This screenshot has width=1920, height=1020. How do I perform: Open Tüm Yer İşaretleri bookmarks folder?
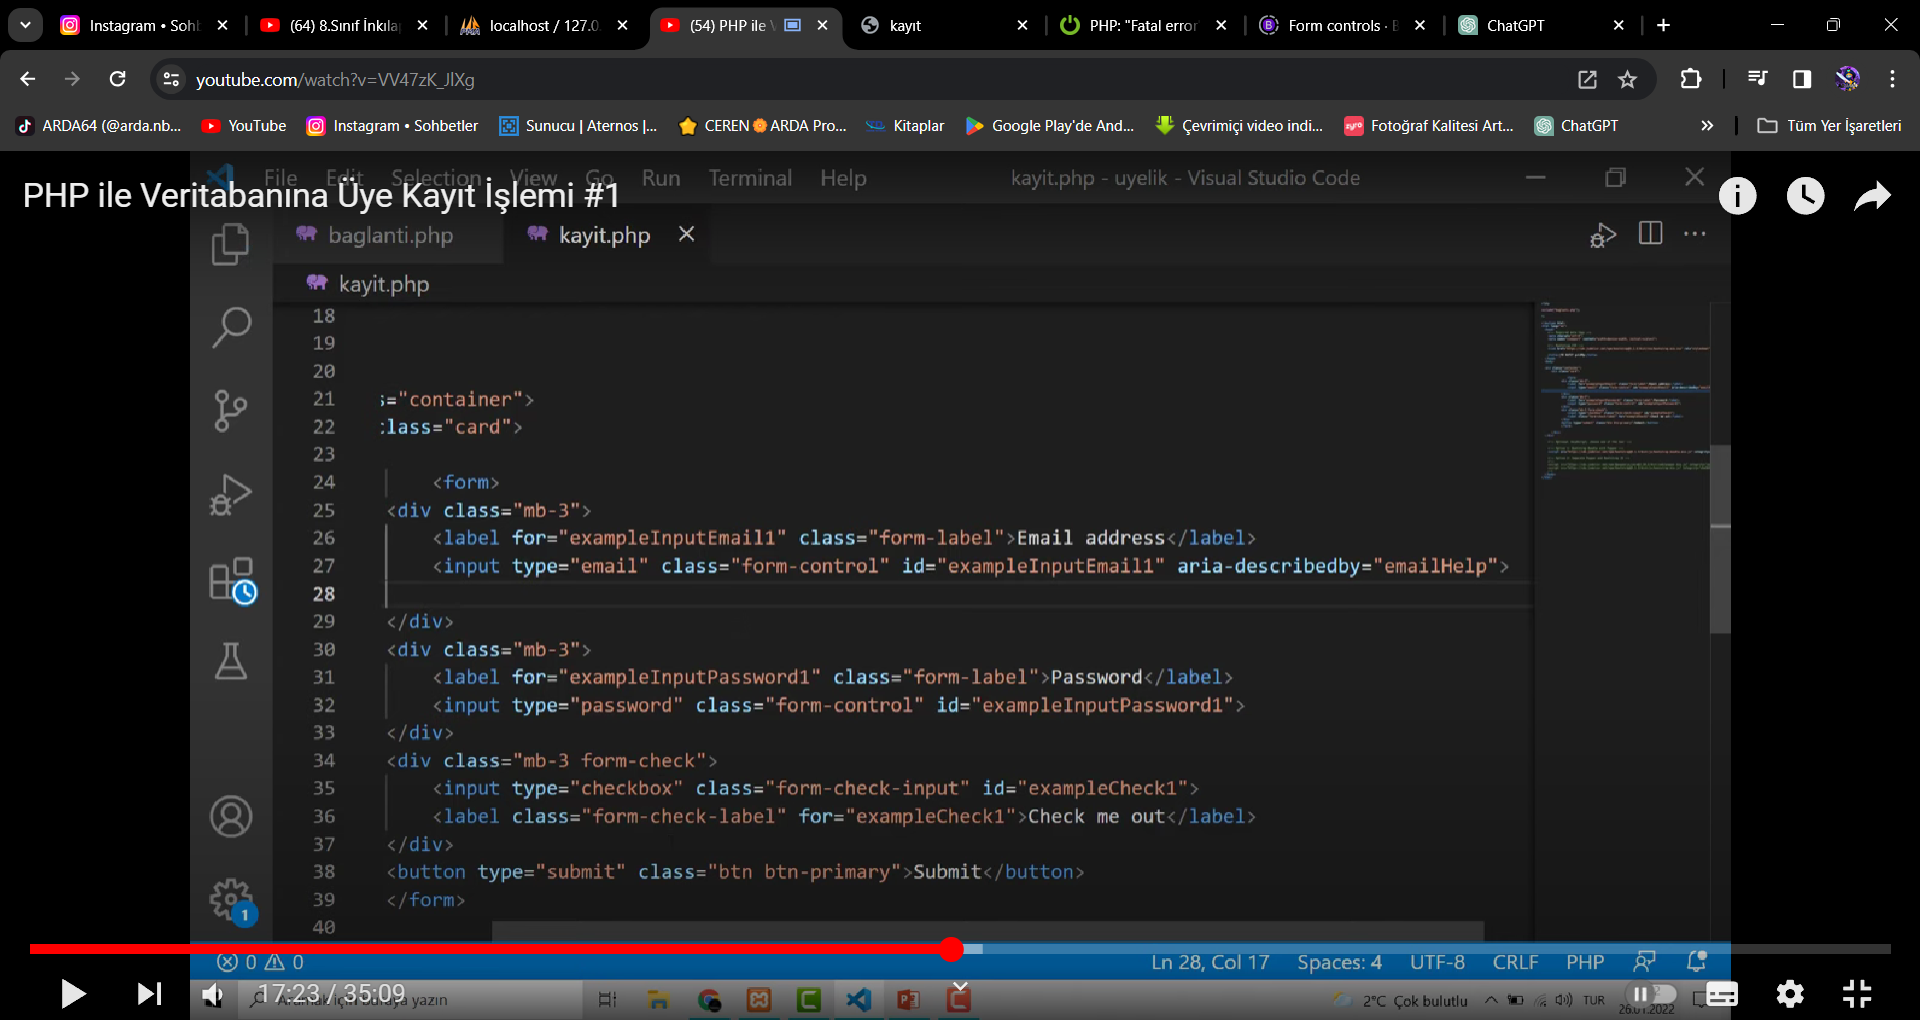[1829, 126]
